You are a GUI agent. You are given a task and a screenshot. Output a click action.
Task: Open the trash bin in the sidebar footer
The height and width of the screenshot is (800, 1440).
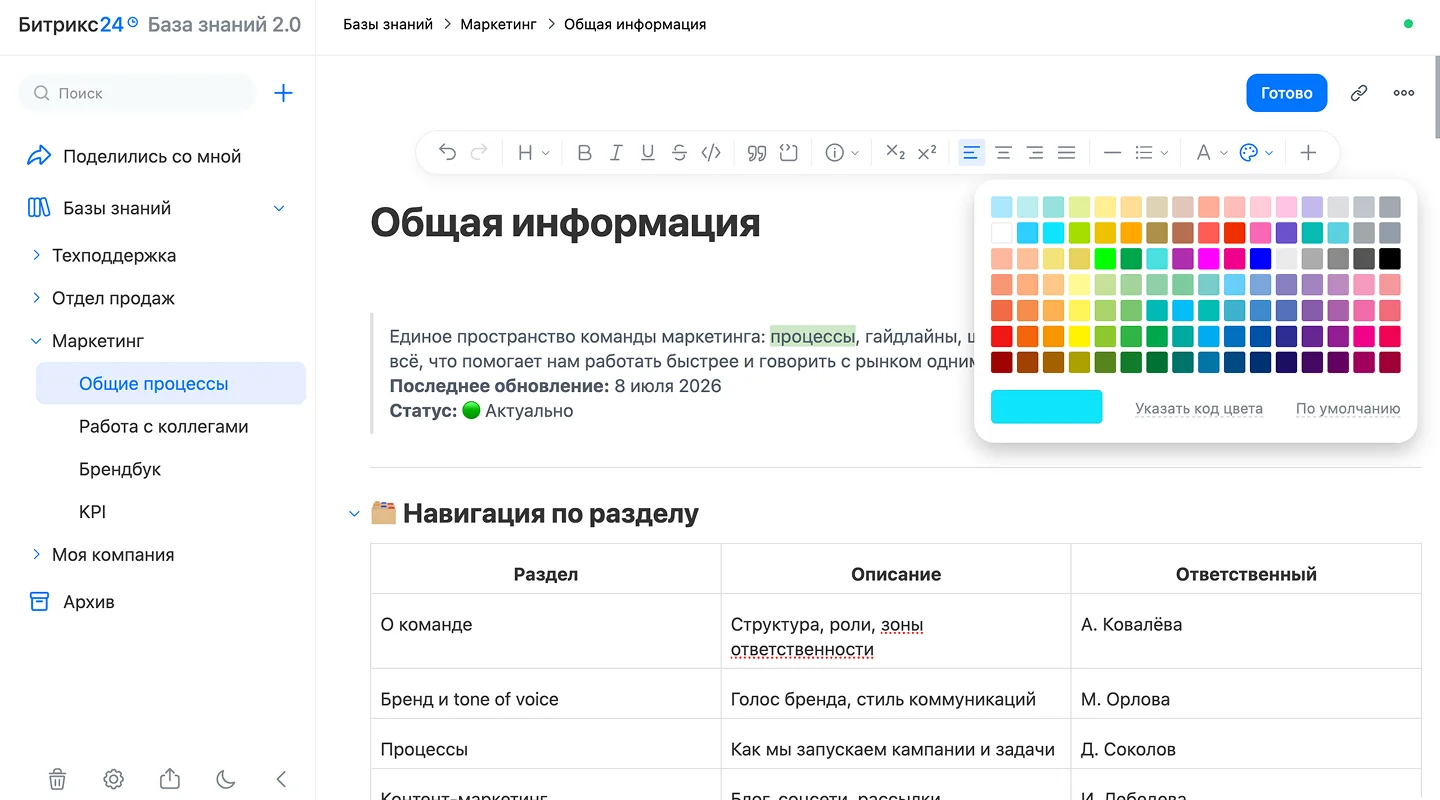pos(58,779)
